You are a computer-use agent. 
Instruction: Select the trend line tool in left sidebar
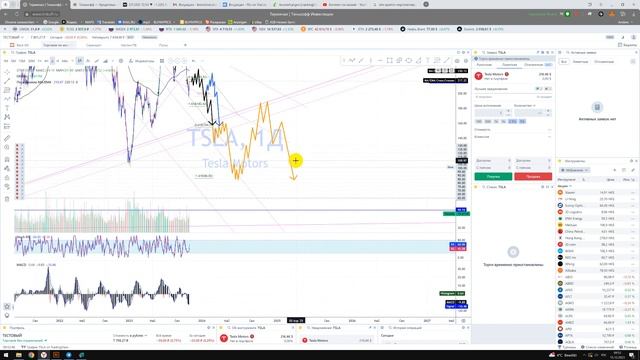7,81
